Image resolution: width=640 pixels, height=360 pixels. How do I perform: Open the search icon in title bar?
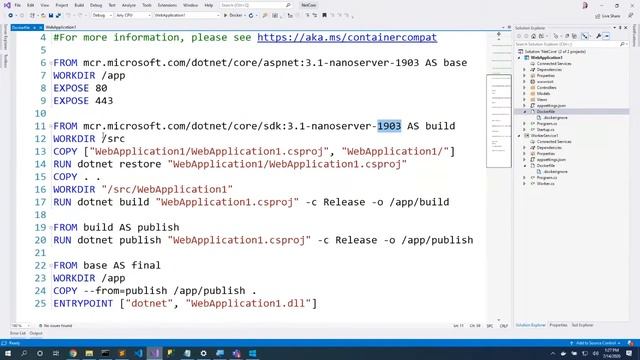click(x=288, y=5)
